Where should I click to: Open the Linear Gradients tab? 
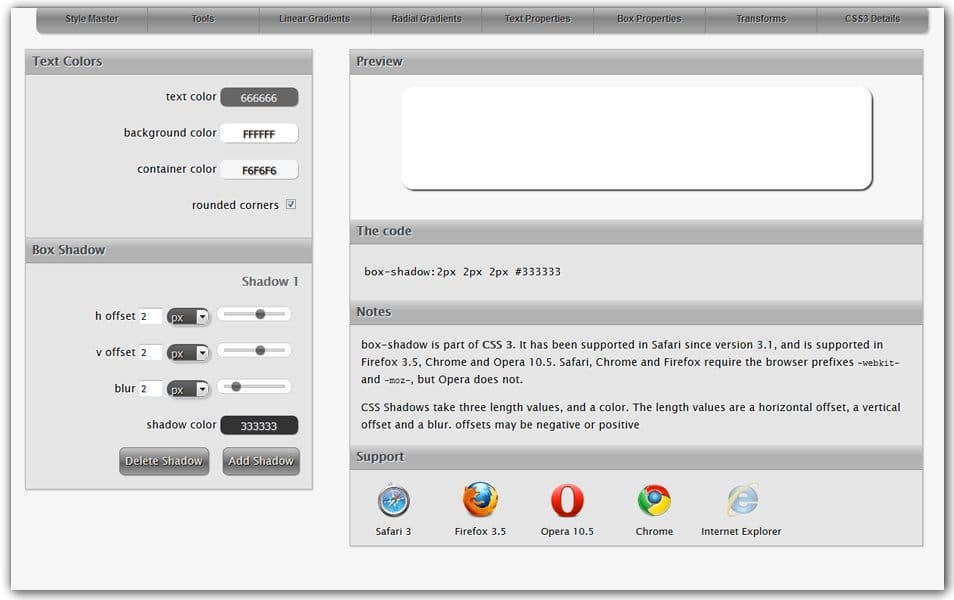(x=314, y=19)
